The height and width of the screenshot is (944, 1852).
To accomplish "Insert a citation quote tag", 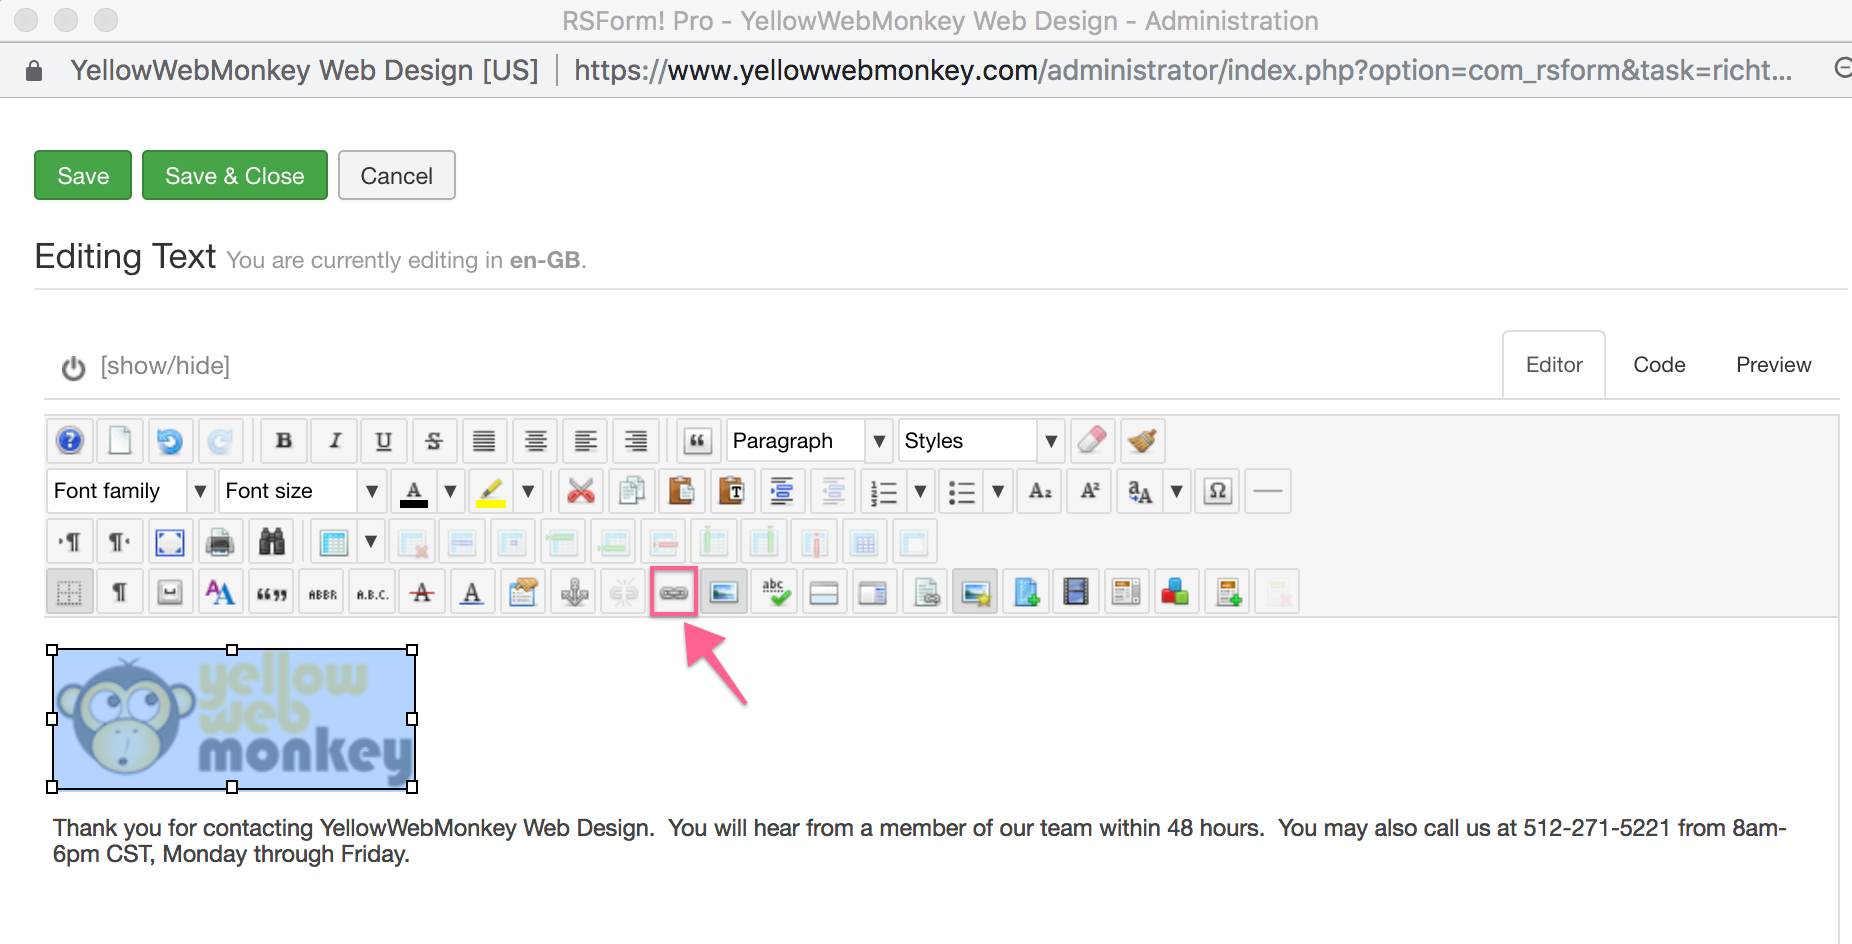I will (272, 593).
